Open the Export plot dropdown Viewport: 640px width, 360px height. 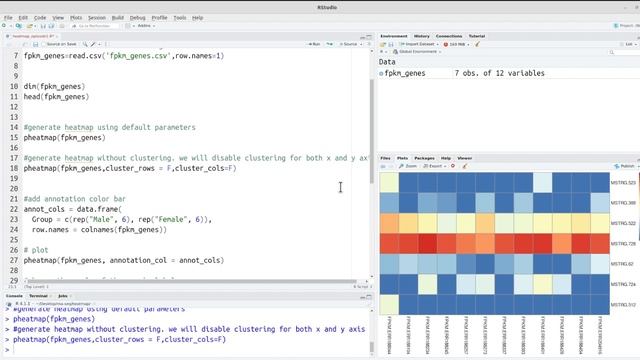434,166
